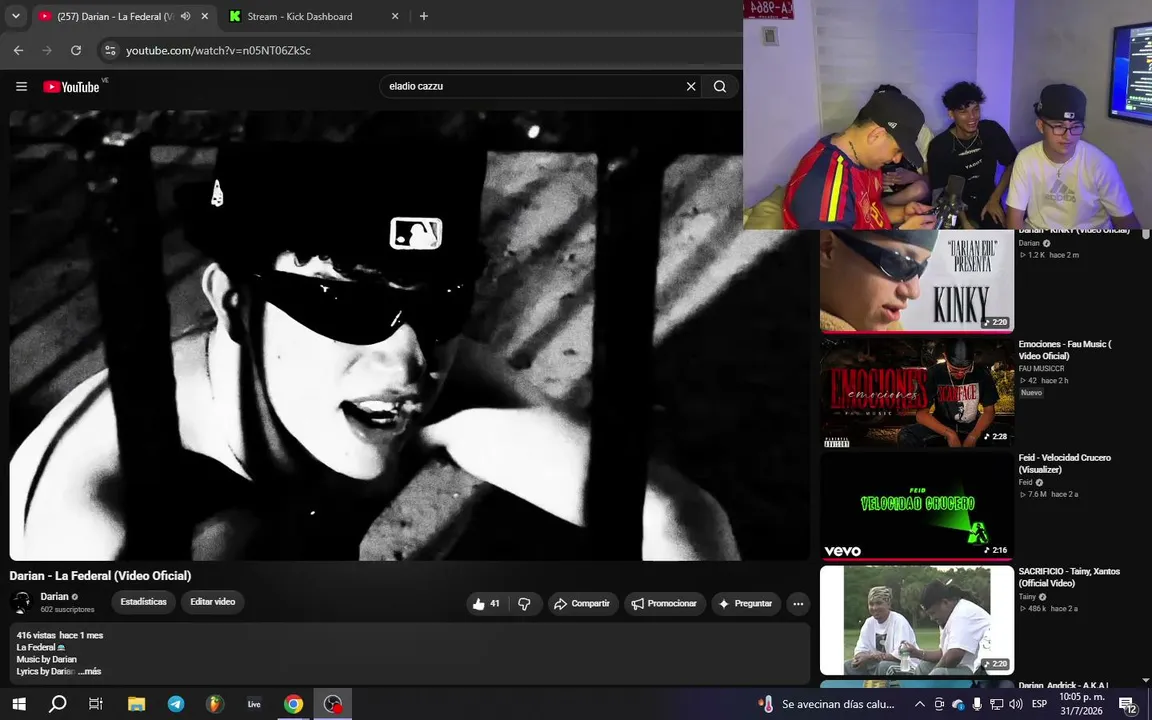Open Darian channel name link
The width and height of the screenshot is (1152, 720).
tap(54, 597)
